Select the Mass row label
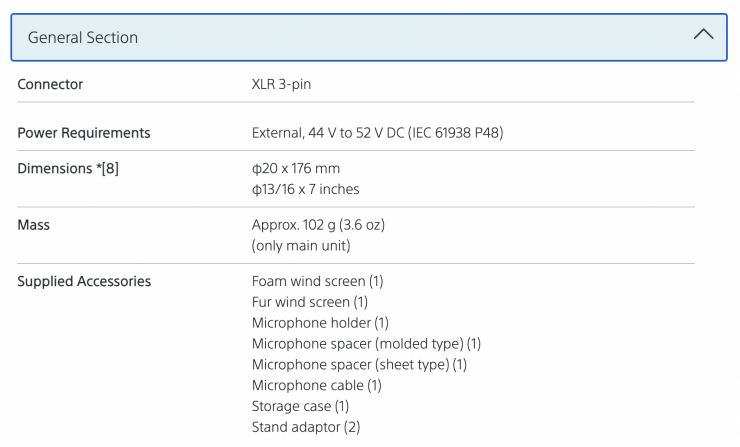The height and width of the screenshot is (447, 740). point(34,224)
